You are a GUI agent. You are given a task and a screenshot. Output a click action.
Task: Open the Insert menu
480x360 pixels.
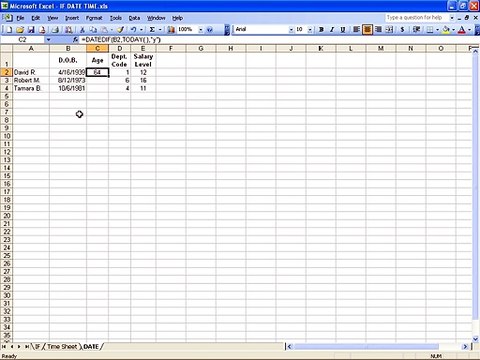72,18
